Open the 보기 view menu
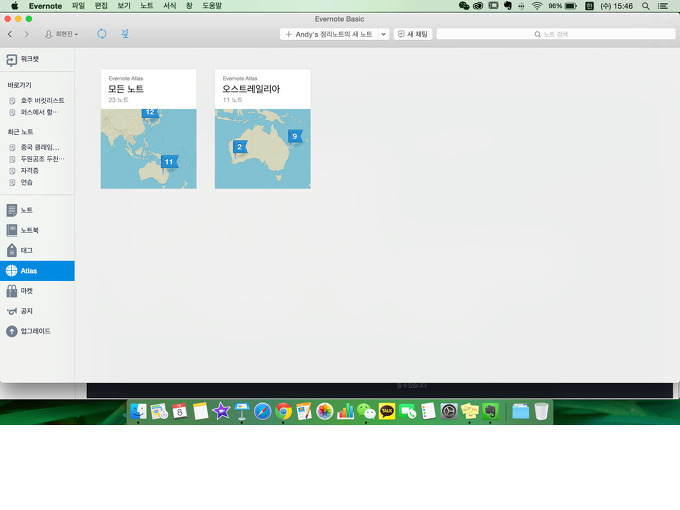This screenshot has height=510, width=680. click(x=124, y=6)
